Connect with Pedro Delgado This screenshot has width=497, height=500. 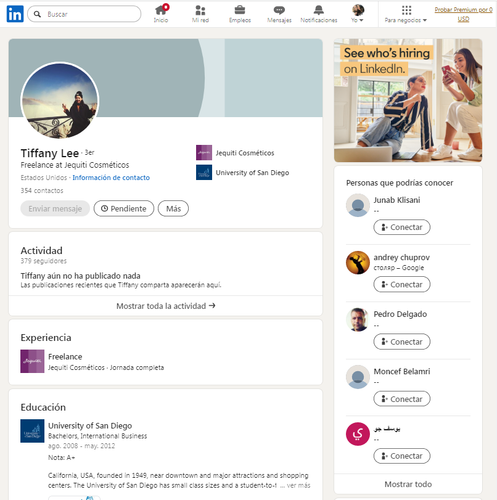point(402,342)
